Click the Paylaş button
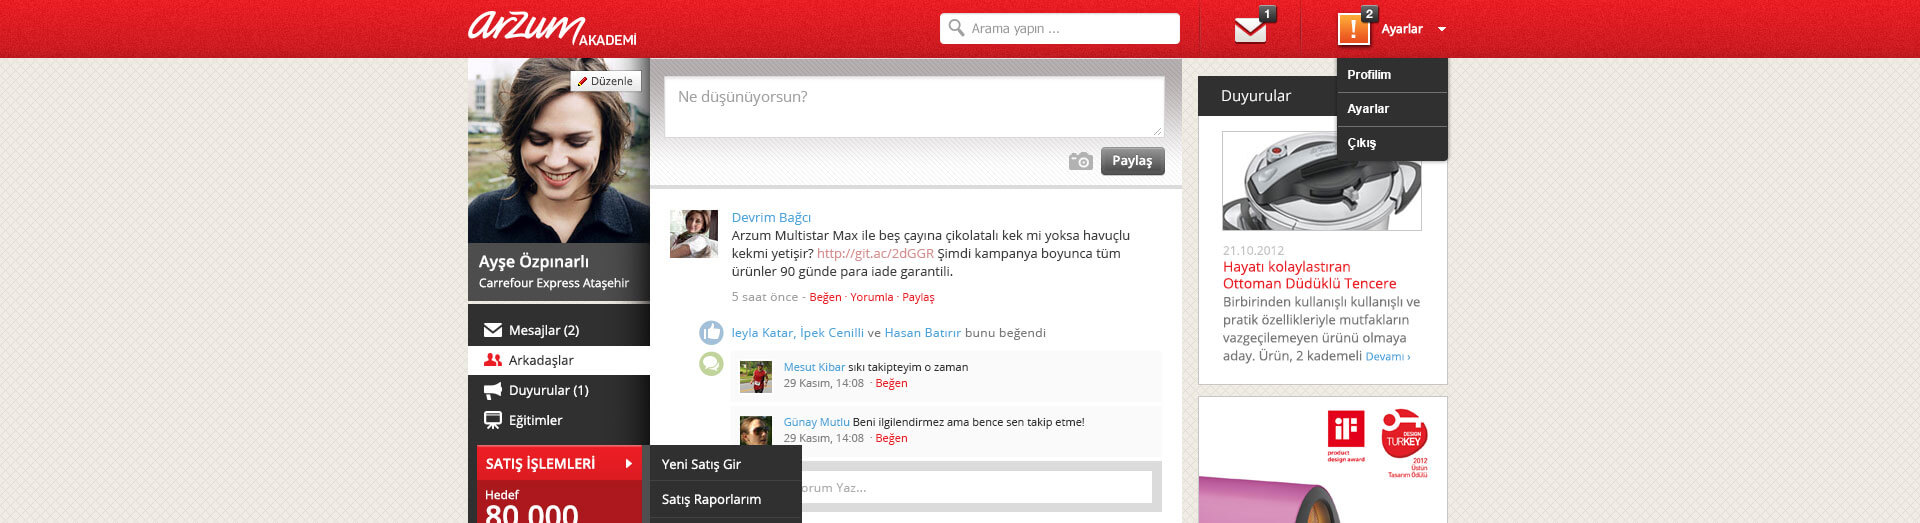Image resolution: width=1920 pixels, height=523 pixels. coord(1132,161)
